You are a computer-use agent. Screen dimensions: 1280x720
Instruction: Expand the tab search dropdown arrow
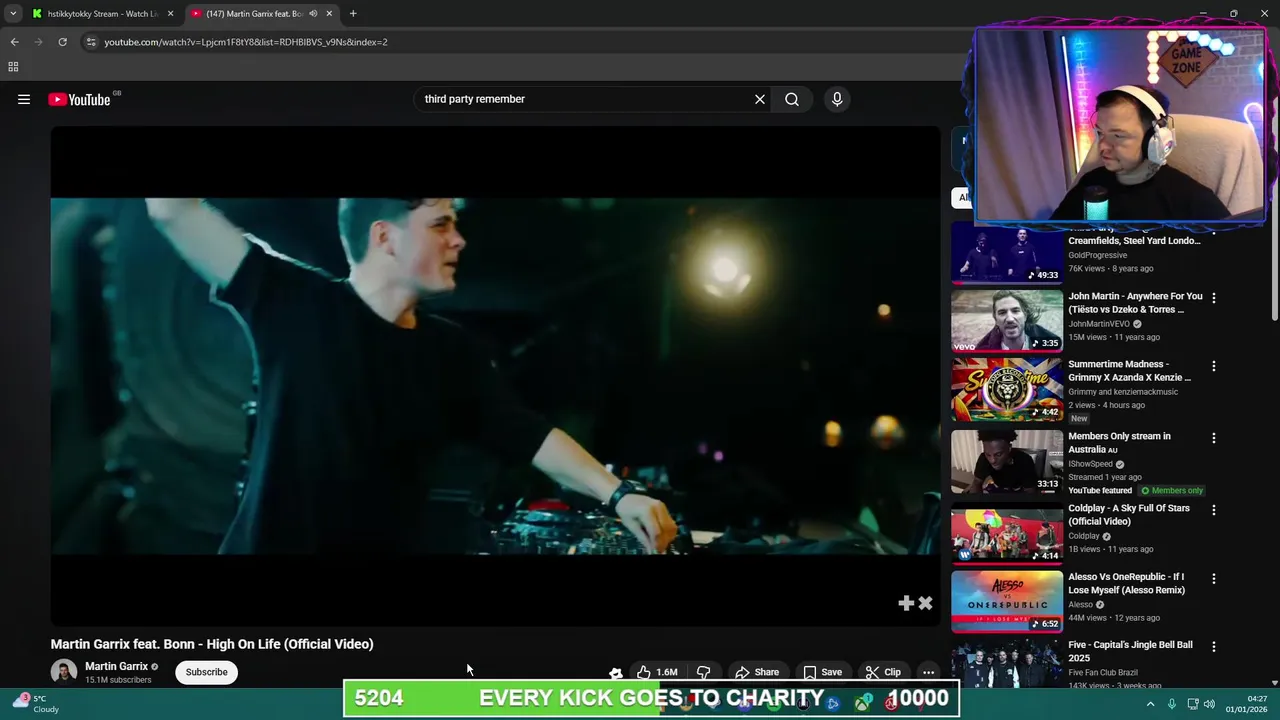[x=13, y=14]
